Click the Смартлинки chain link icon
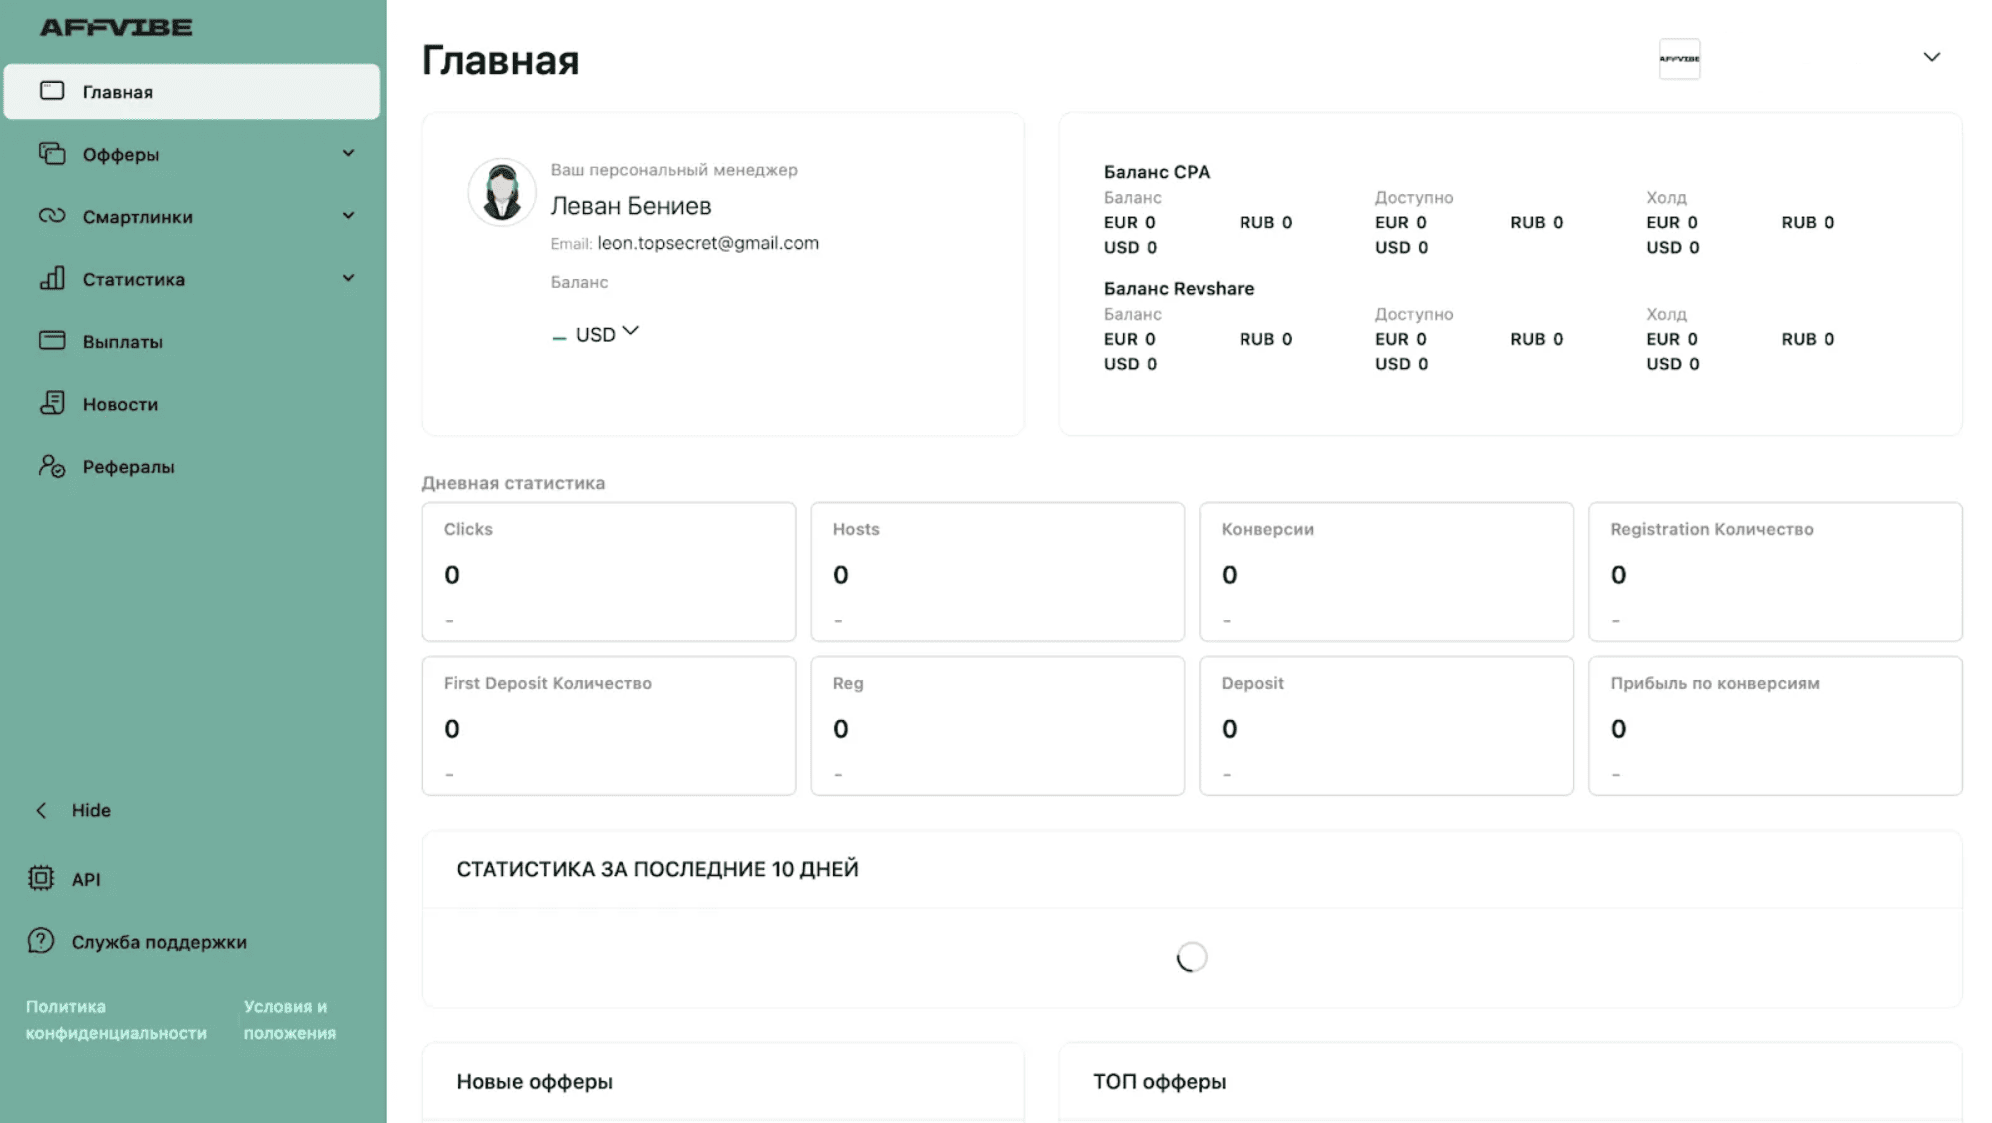Viewport: 1992px width, 1123px height. coord(52,216)
